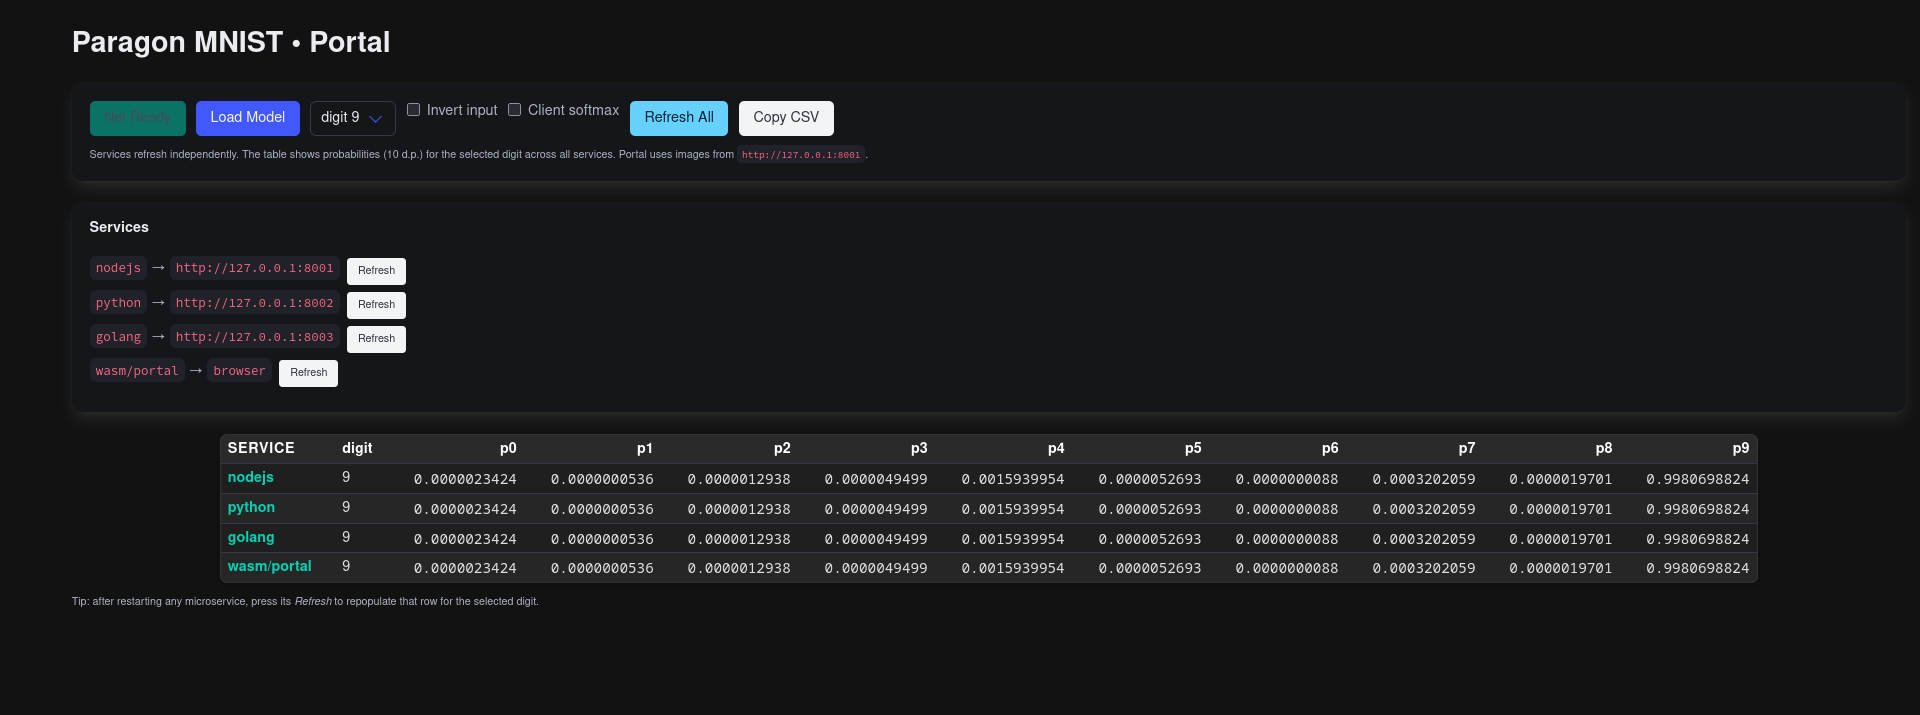Image resolution: width=1920 pixels, height=715 pixels.
Task: Click the nodejs service tag in Services
Action: 118,268
